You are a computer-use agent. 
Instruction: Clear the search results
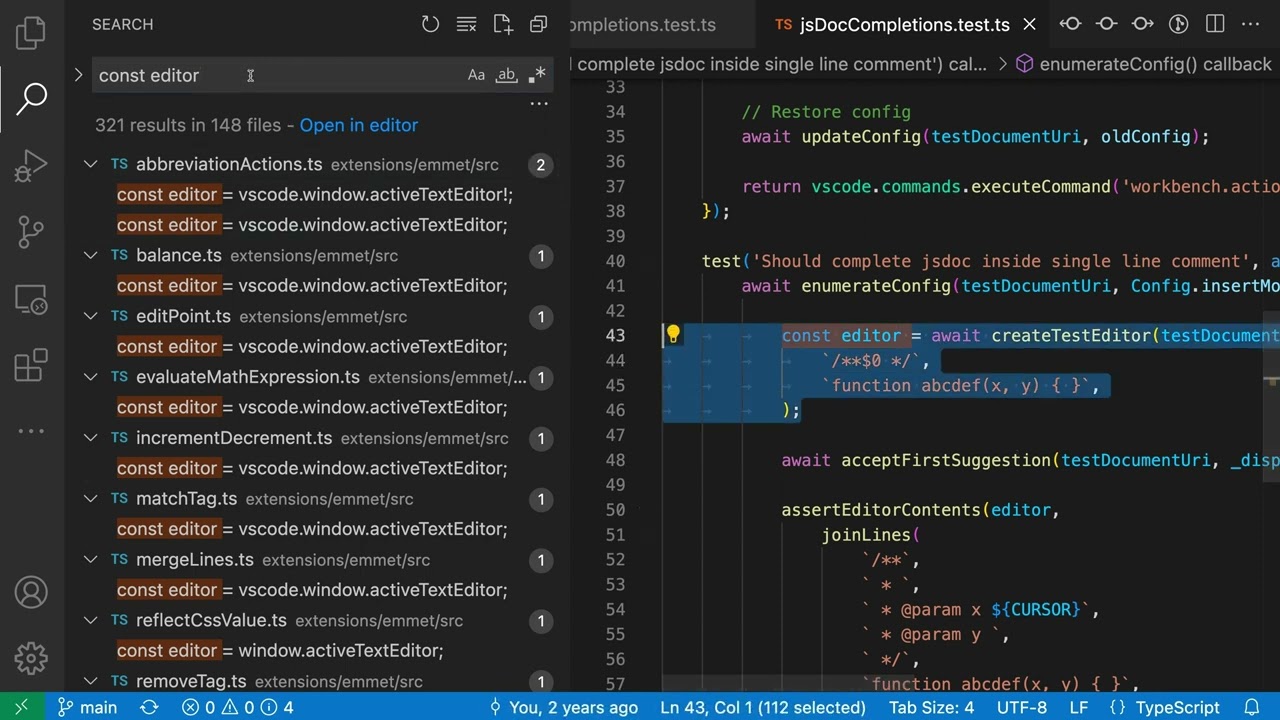466,24
